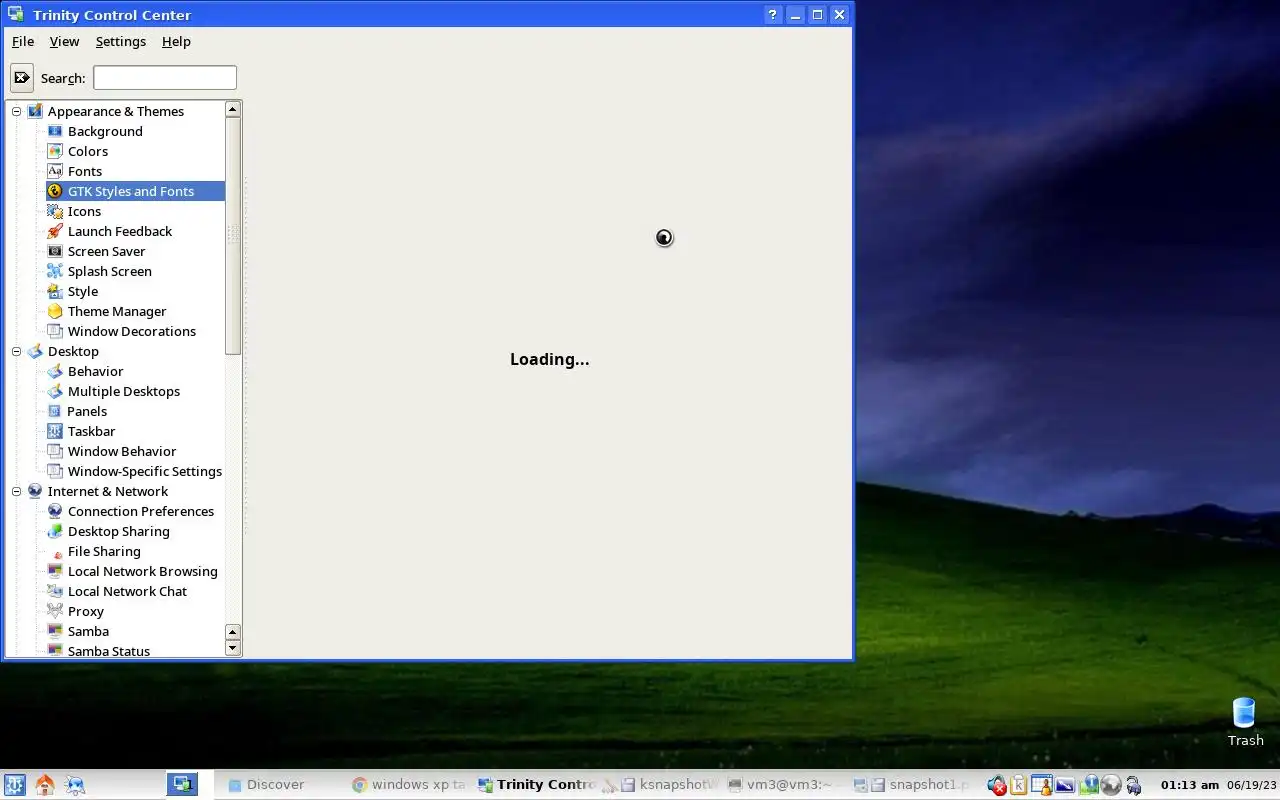Focus the Search input field
Viewport: 1280px width, 800px height.
[x=165, y=78]
